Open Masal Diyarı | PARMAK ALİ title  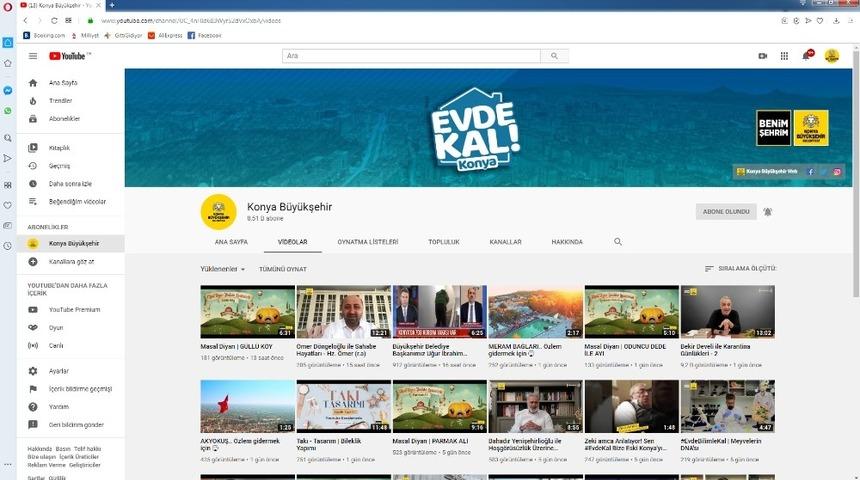click(x=431, y=441)
